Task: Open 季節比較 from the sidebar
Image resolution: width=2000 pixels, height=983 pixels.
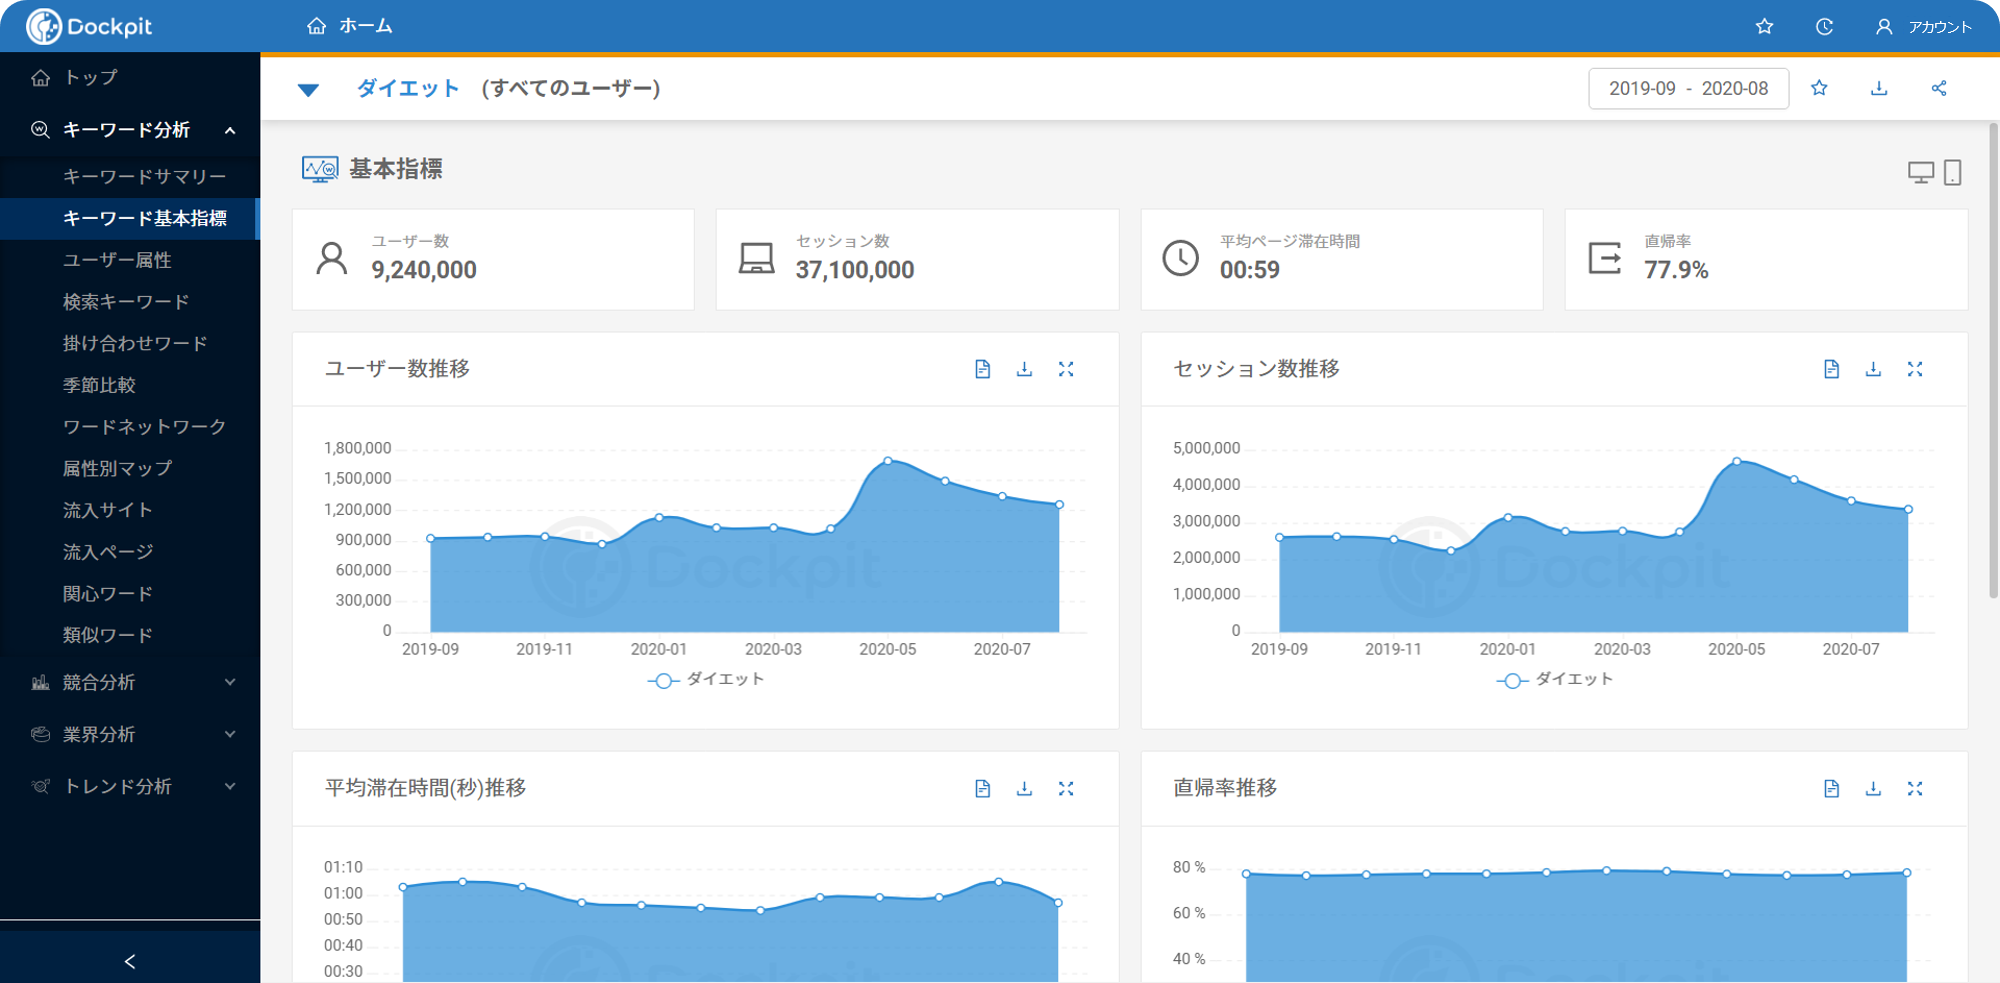Action: coord(99,385)
